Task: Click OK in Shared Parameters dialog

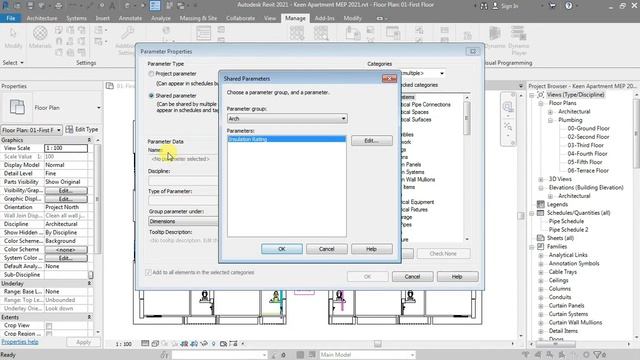Action: pyautogui.click(x=282, y=249)
